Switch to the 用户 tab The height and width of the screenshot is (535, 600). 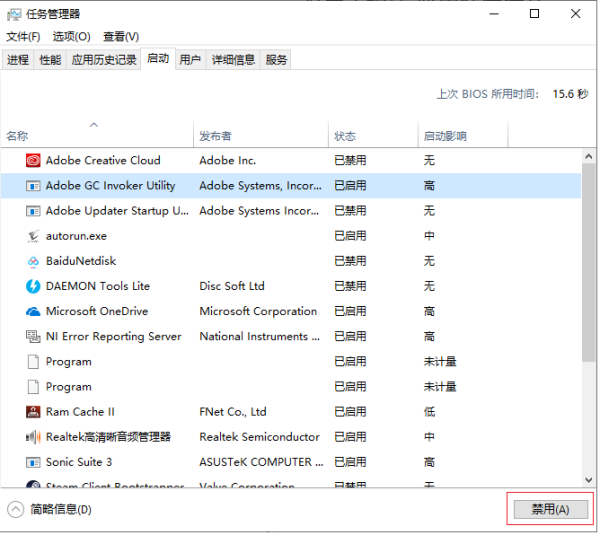190,60
